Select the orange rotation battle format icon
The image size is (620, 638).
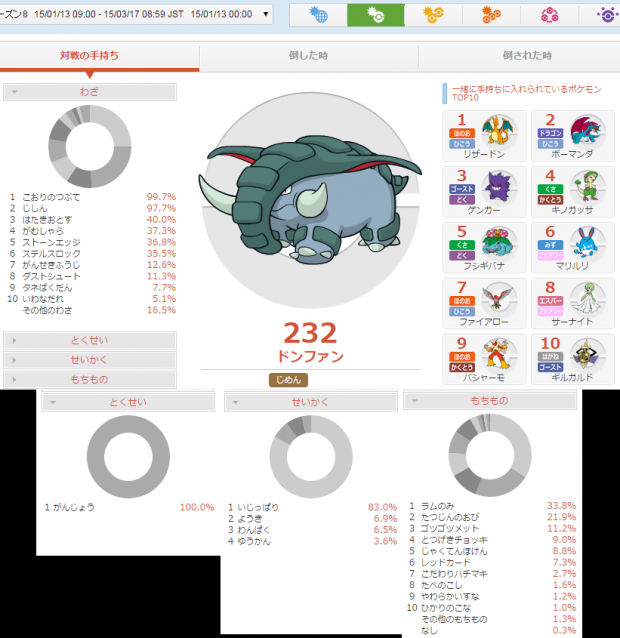coord(491,15)
